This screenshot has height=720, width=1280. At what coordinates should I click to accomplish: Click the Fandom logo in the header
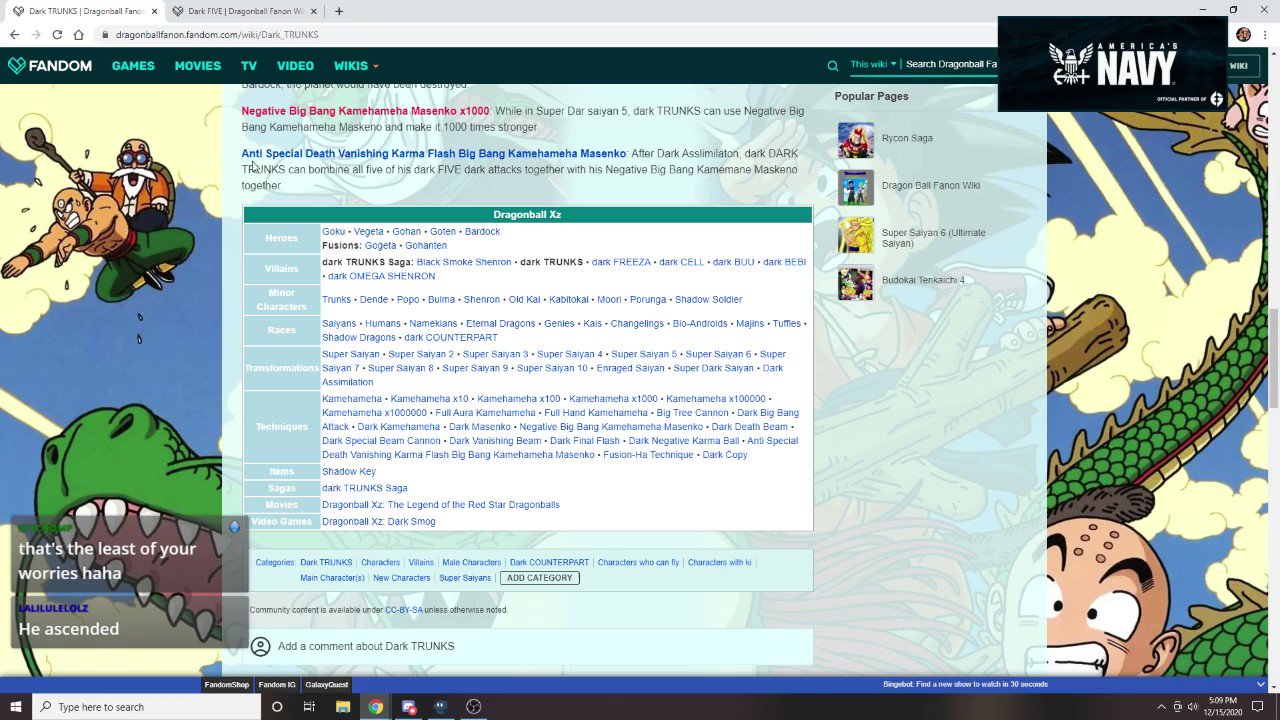pos(50,66)
